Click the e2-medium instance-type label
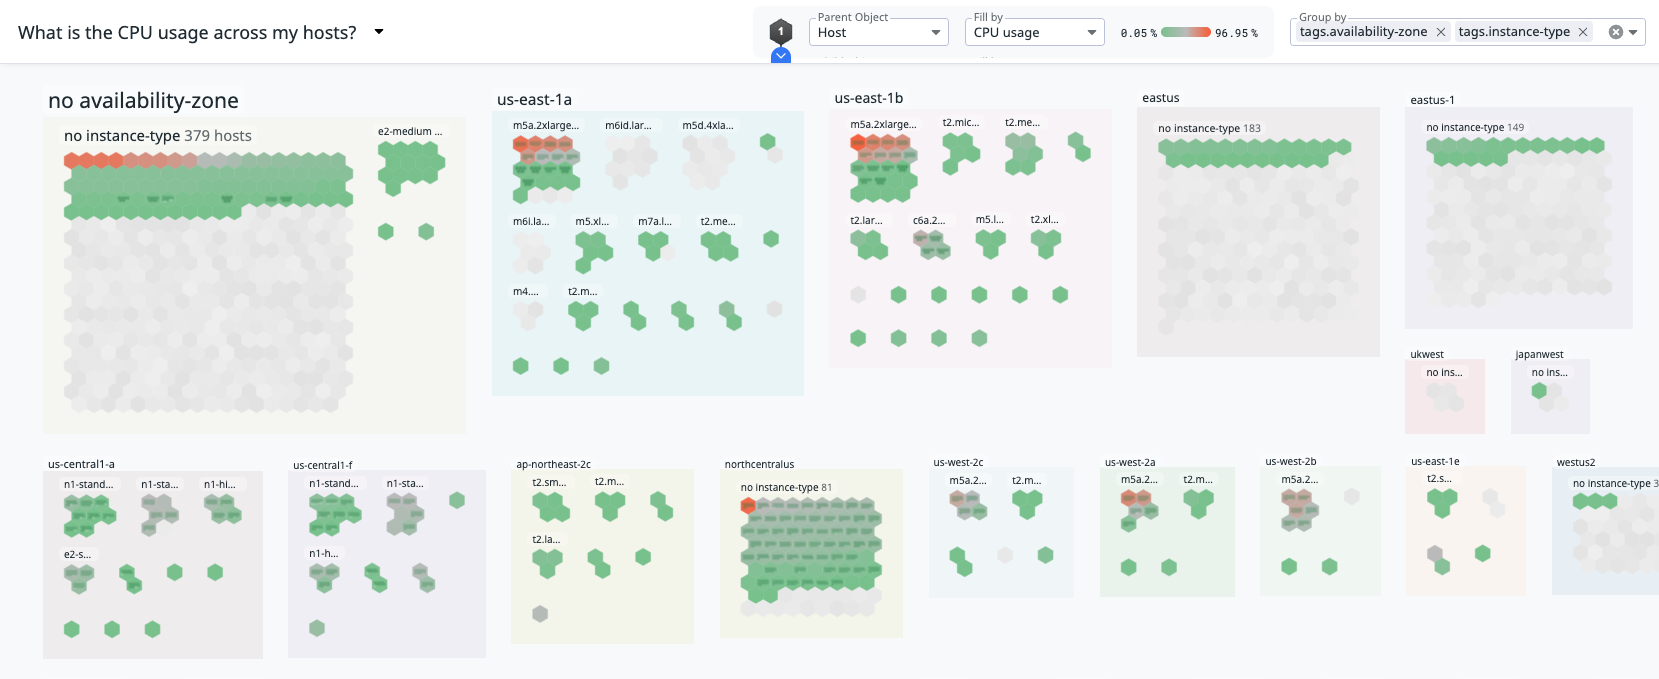Screen dimensions: 1659x679 tap(409, 131)
